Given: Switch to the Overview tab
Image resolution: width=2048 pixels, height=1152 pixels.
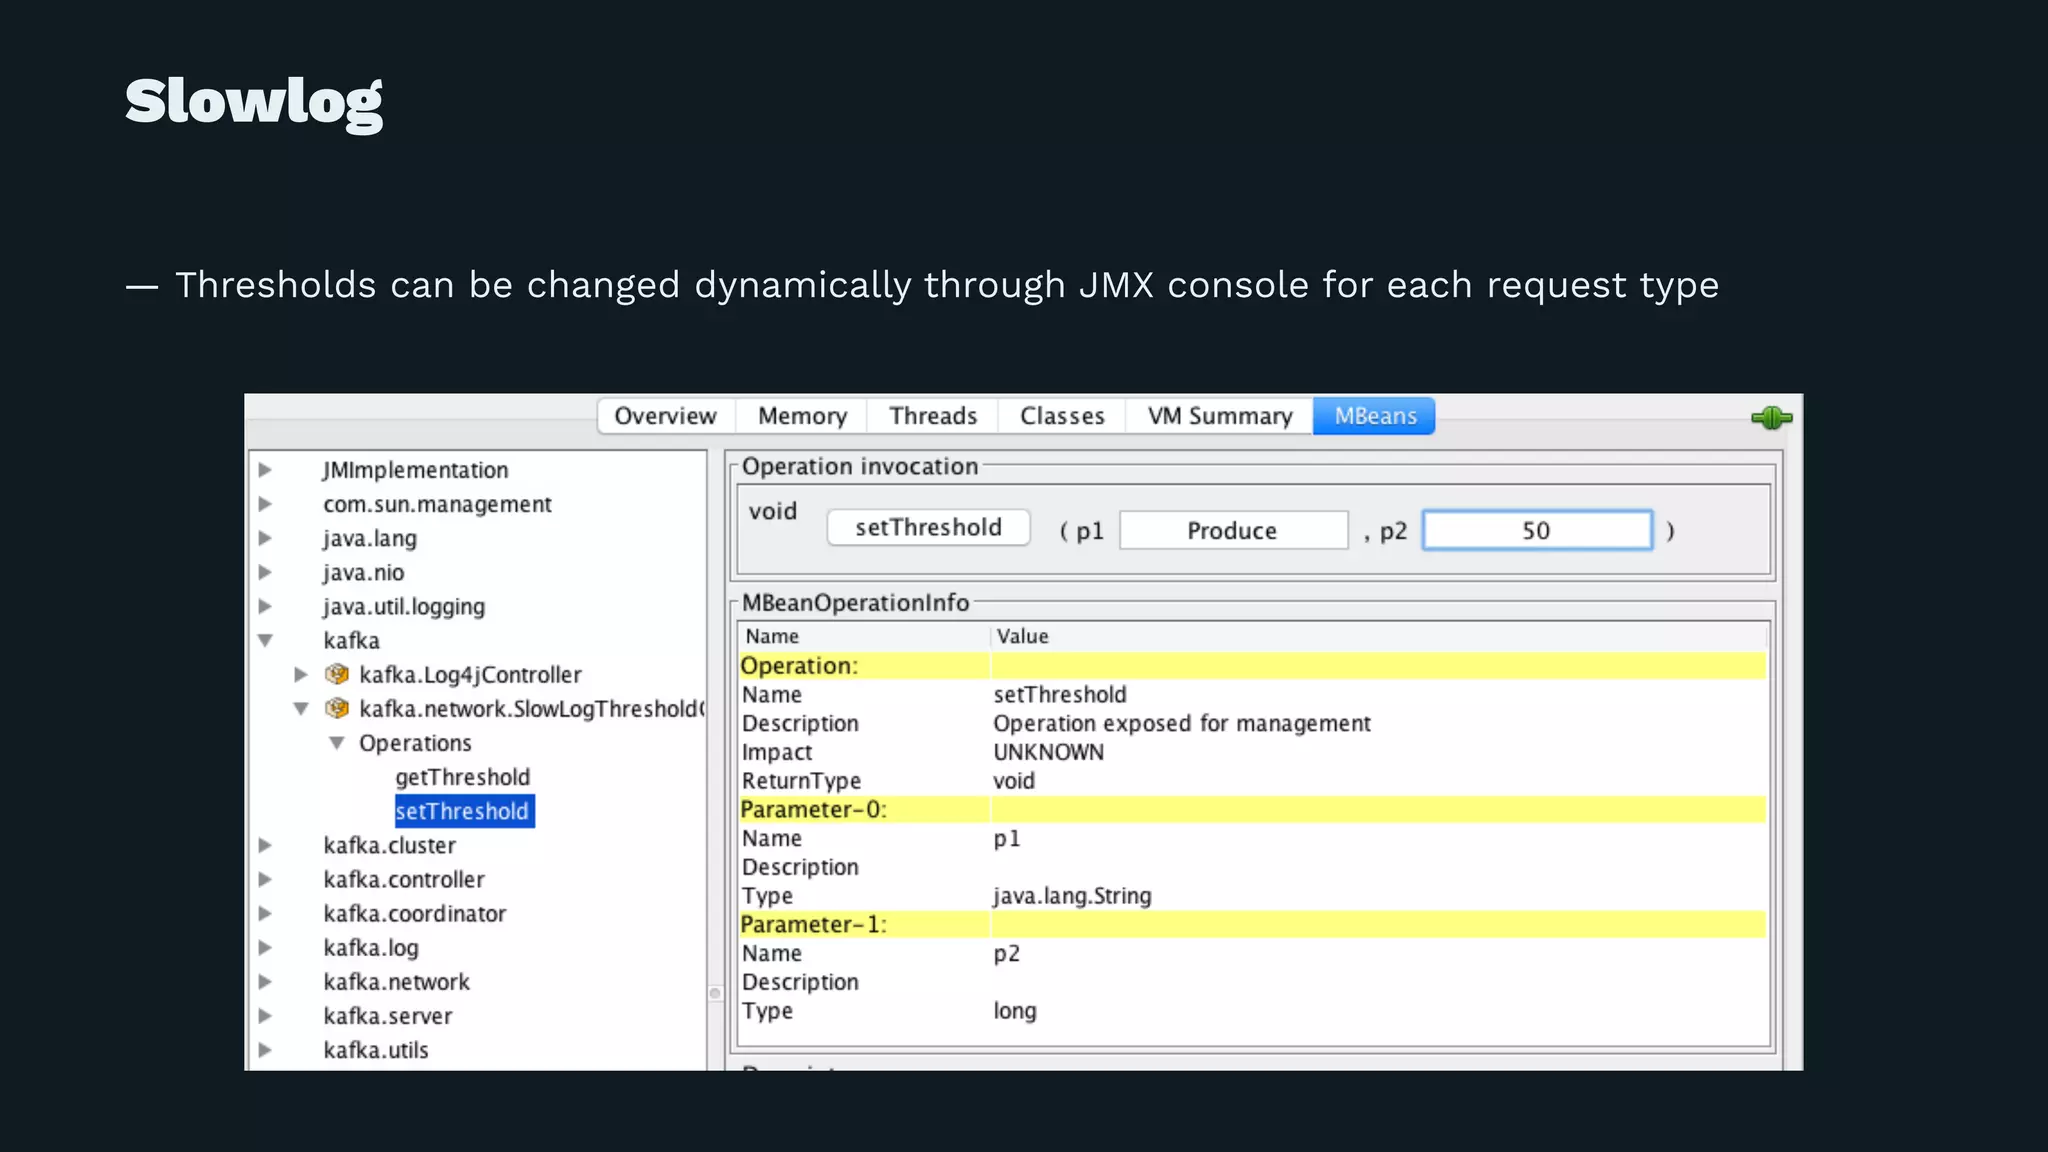Looking at the screenshot, I should click(x=666, y=416).
